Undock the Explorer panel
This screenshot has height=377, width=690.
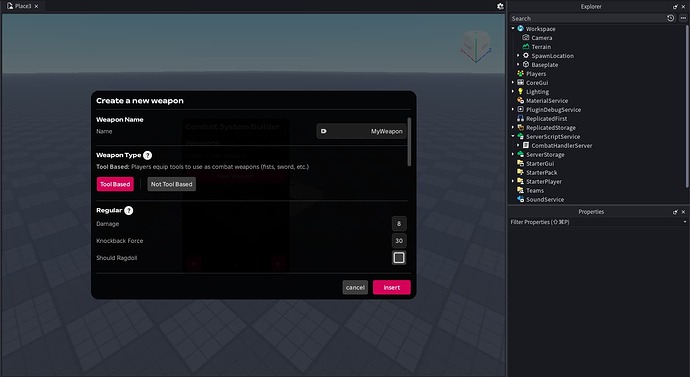pyautogui.click(x=675, y=7)
